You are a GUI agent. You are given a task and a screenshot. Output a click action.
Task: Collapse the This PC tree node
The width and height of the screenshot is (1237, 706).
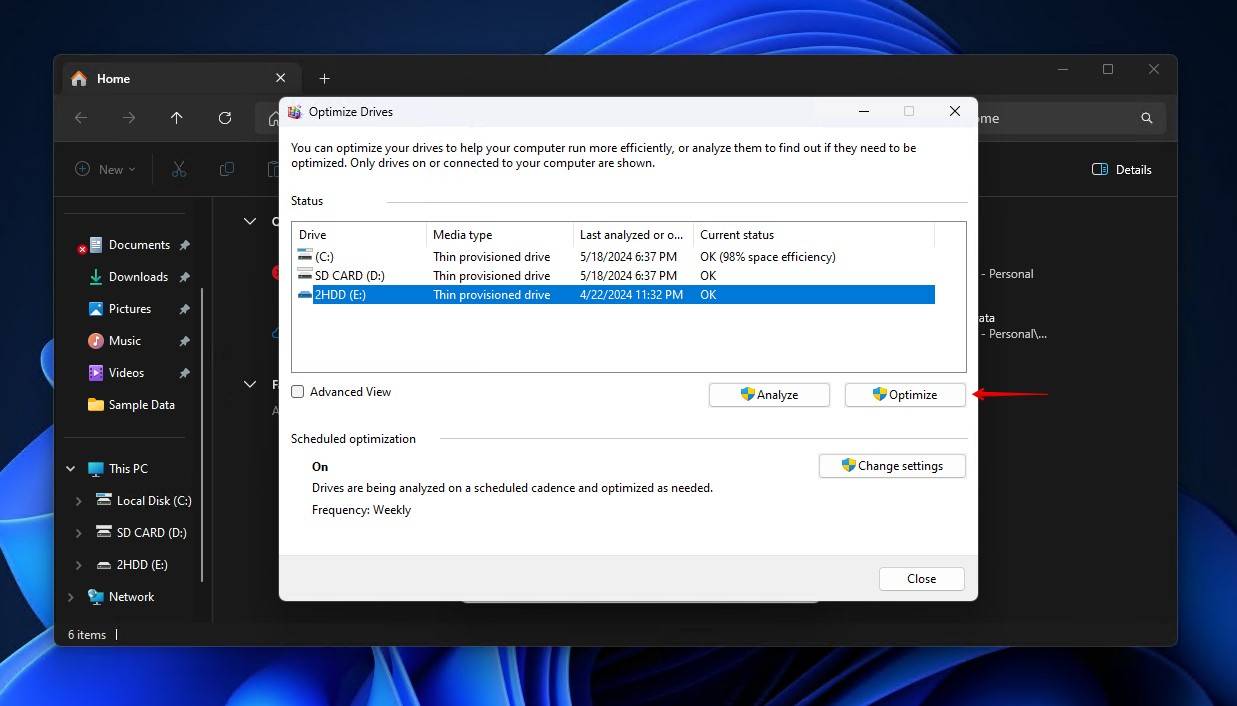click(x=71, y=469)
